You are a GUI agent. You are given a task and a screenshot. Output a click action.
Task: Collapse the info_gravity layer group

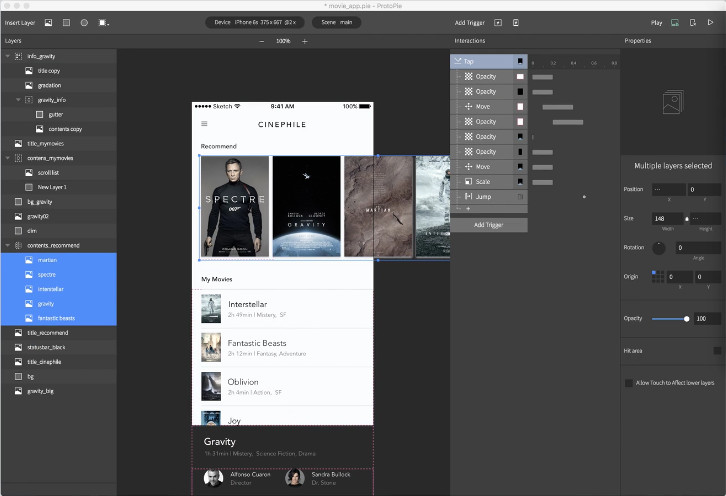coord(7,56)
